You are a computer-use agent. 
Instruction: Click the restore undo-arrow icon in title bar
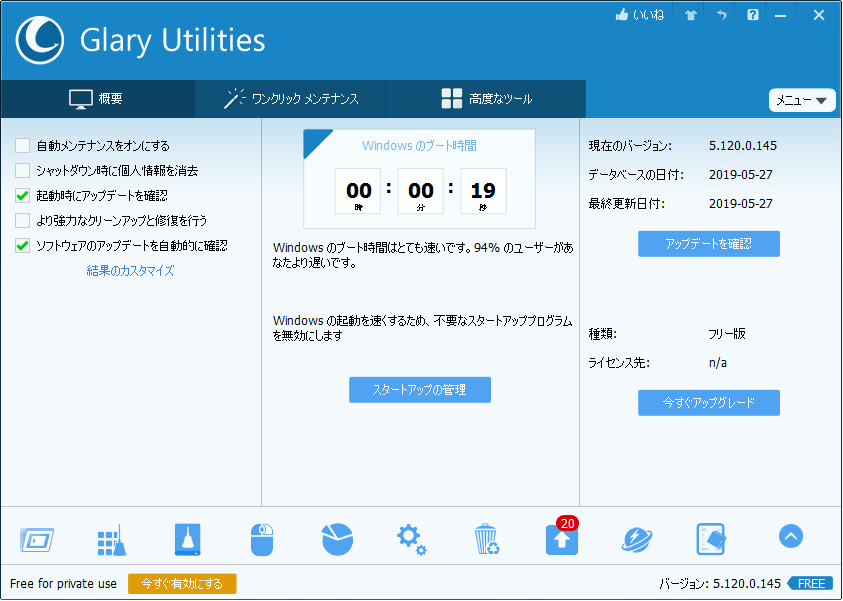(x=721, y=15)
